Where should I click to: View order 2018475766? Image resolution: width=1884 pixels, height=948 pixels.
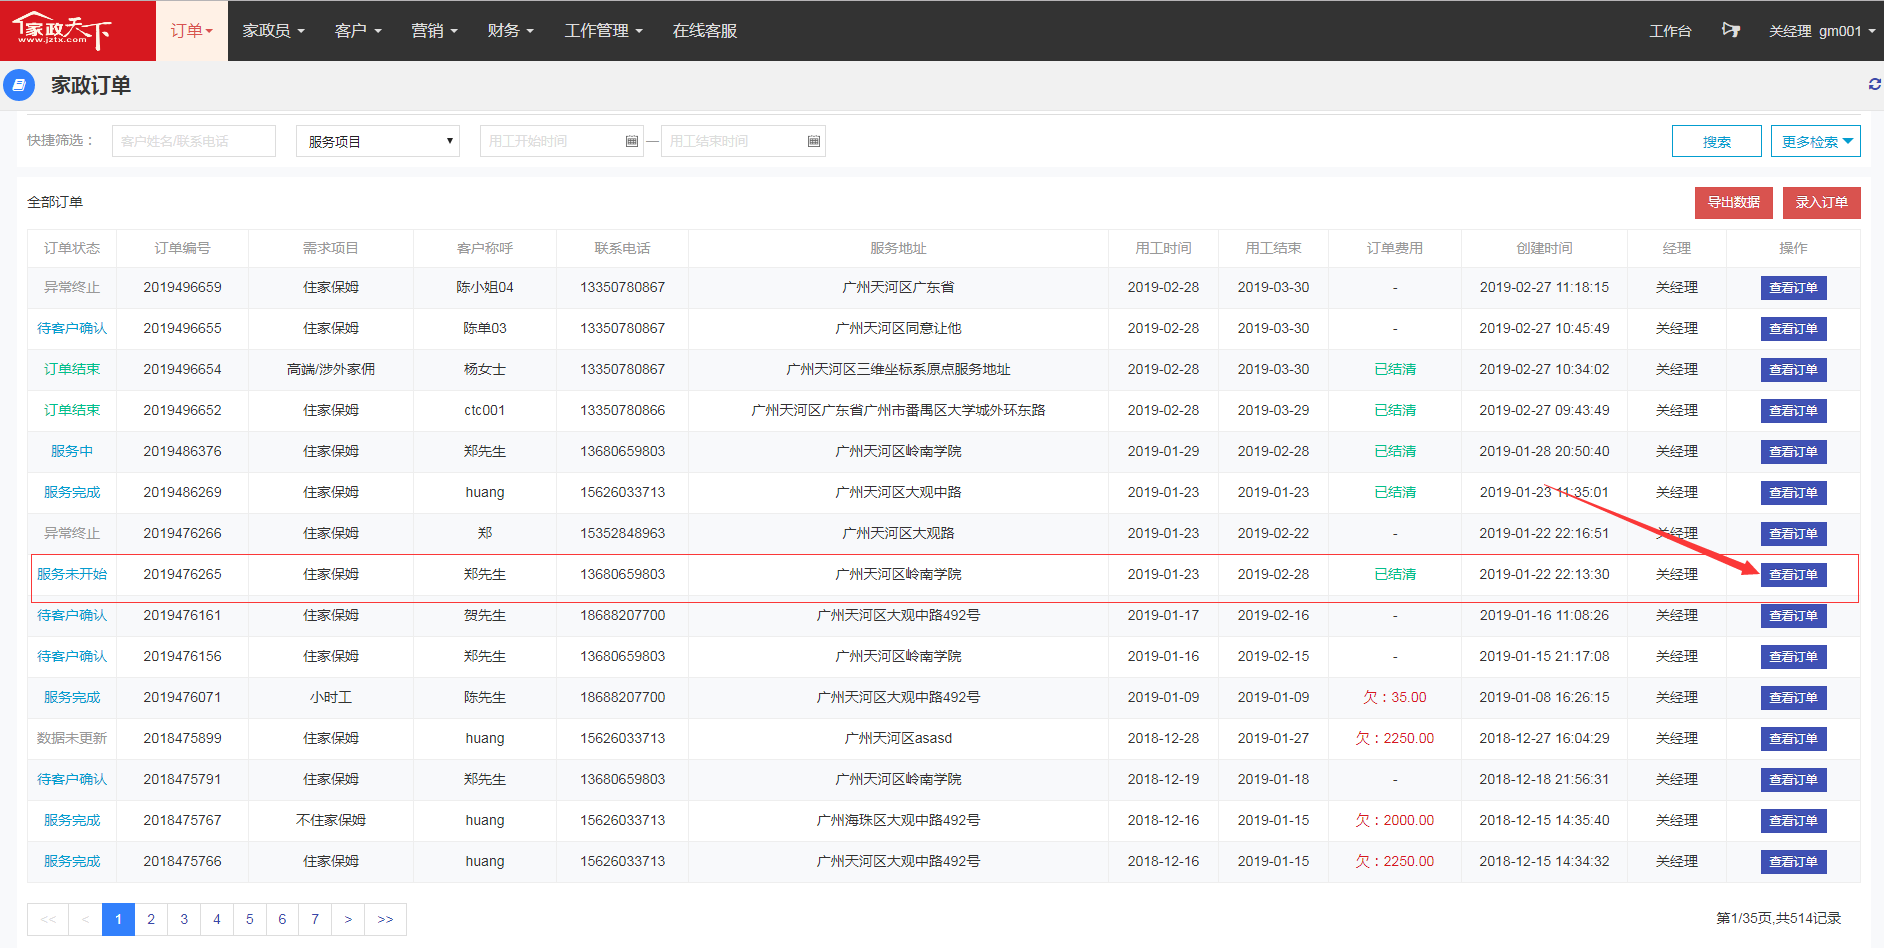[1793, 862]
